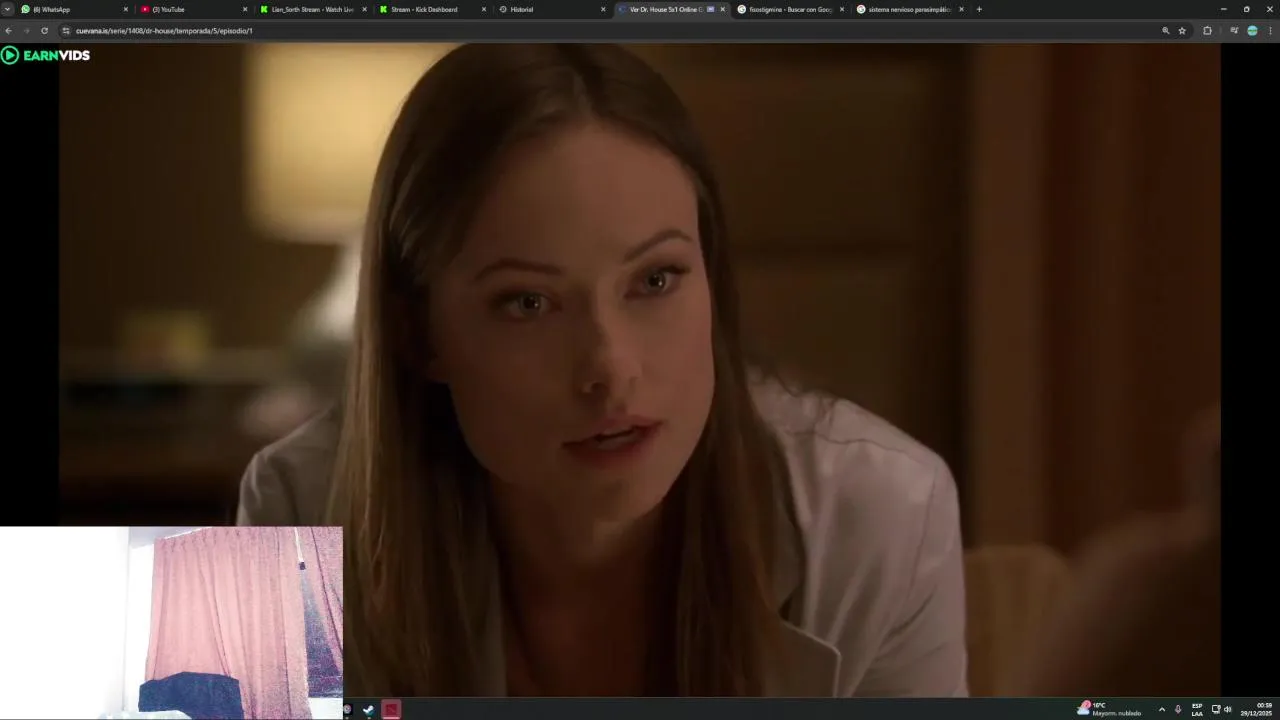
Task: Reload the cuevana page
Action: coord(44,31)
